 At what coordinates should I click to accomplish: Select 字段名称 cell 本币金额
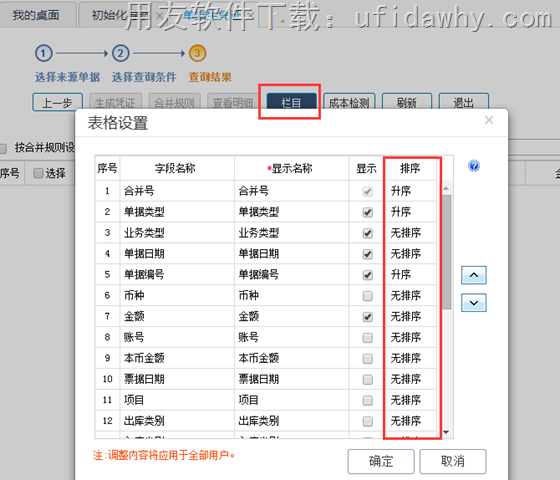tap(177, 358)
